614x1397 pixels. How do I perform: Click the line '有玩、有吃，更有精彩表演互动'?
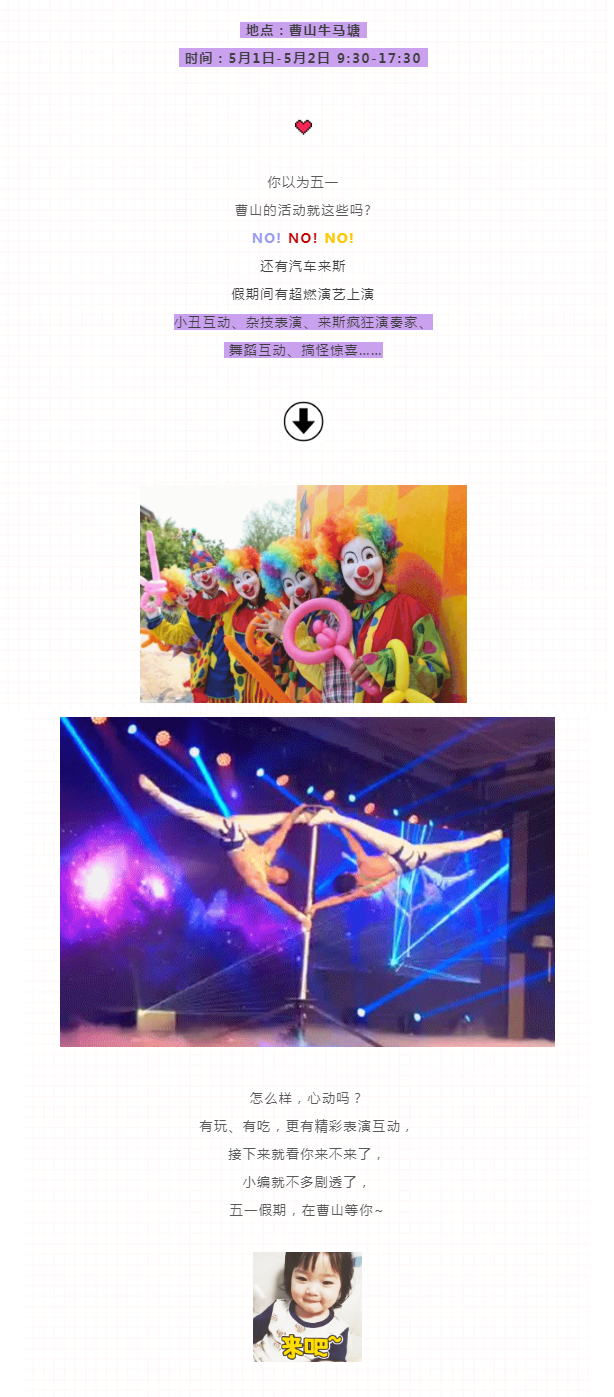(306, 1126)
